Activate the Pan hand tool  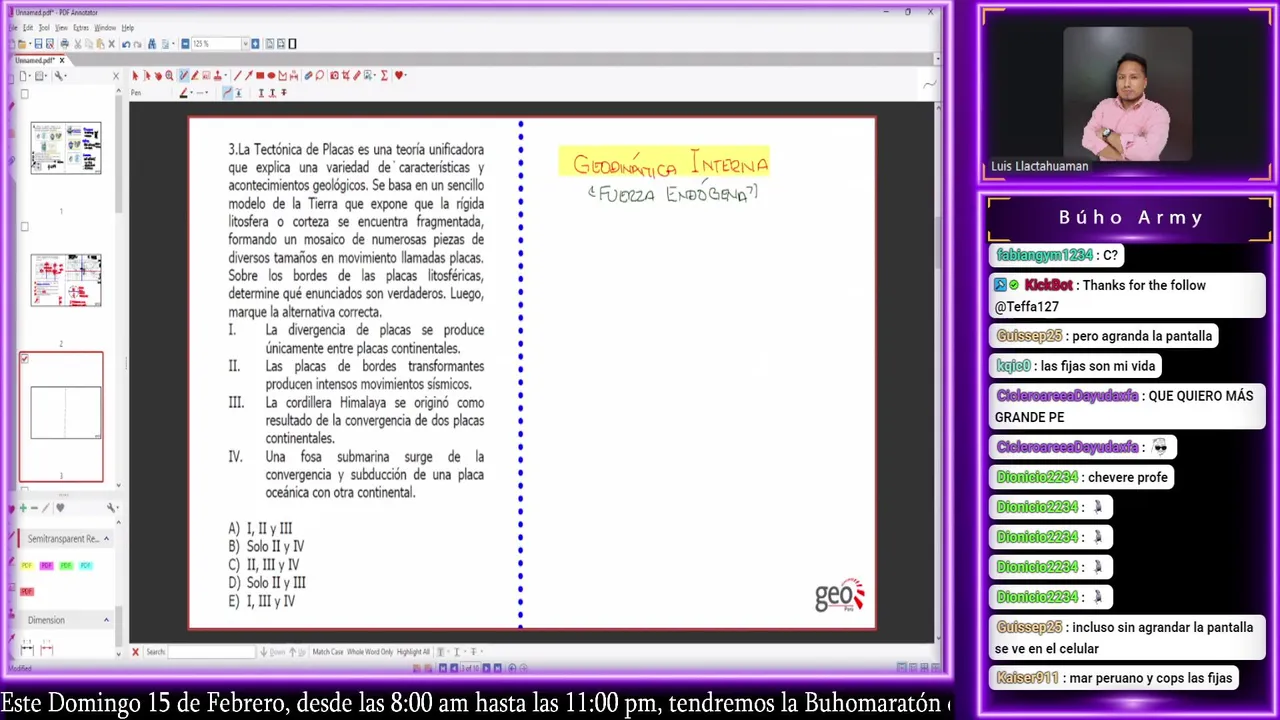click(158, 76)
